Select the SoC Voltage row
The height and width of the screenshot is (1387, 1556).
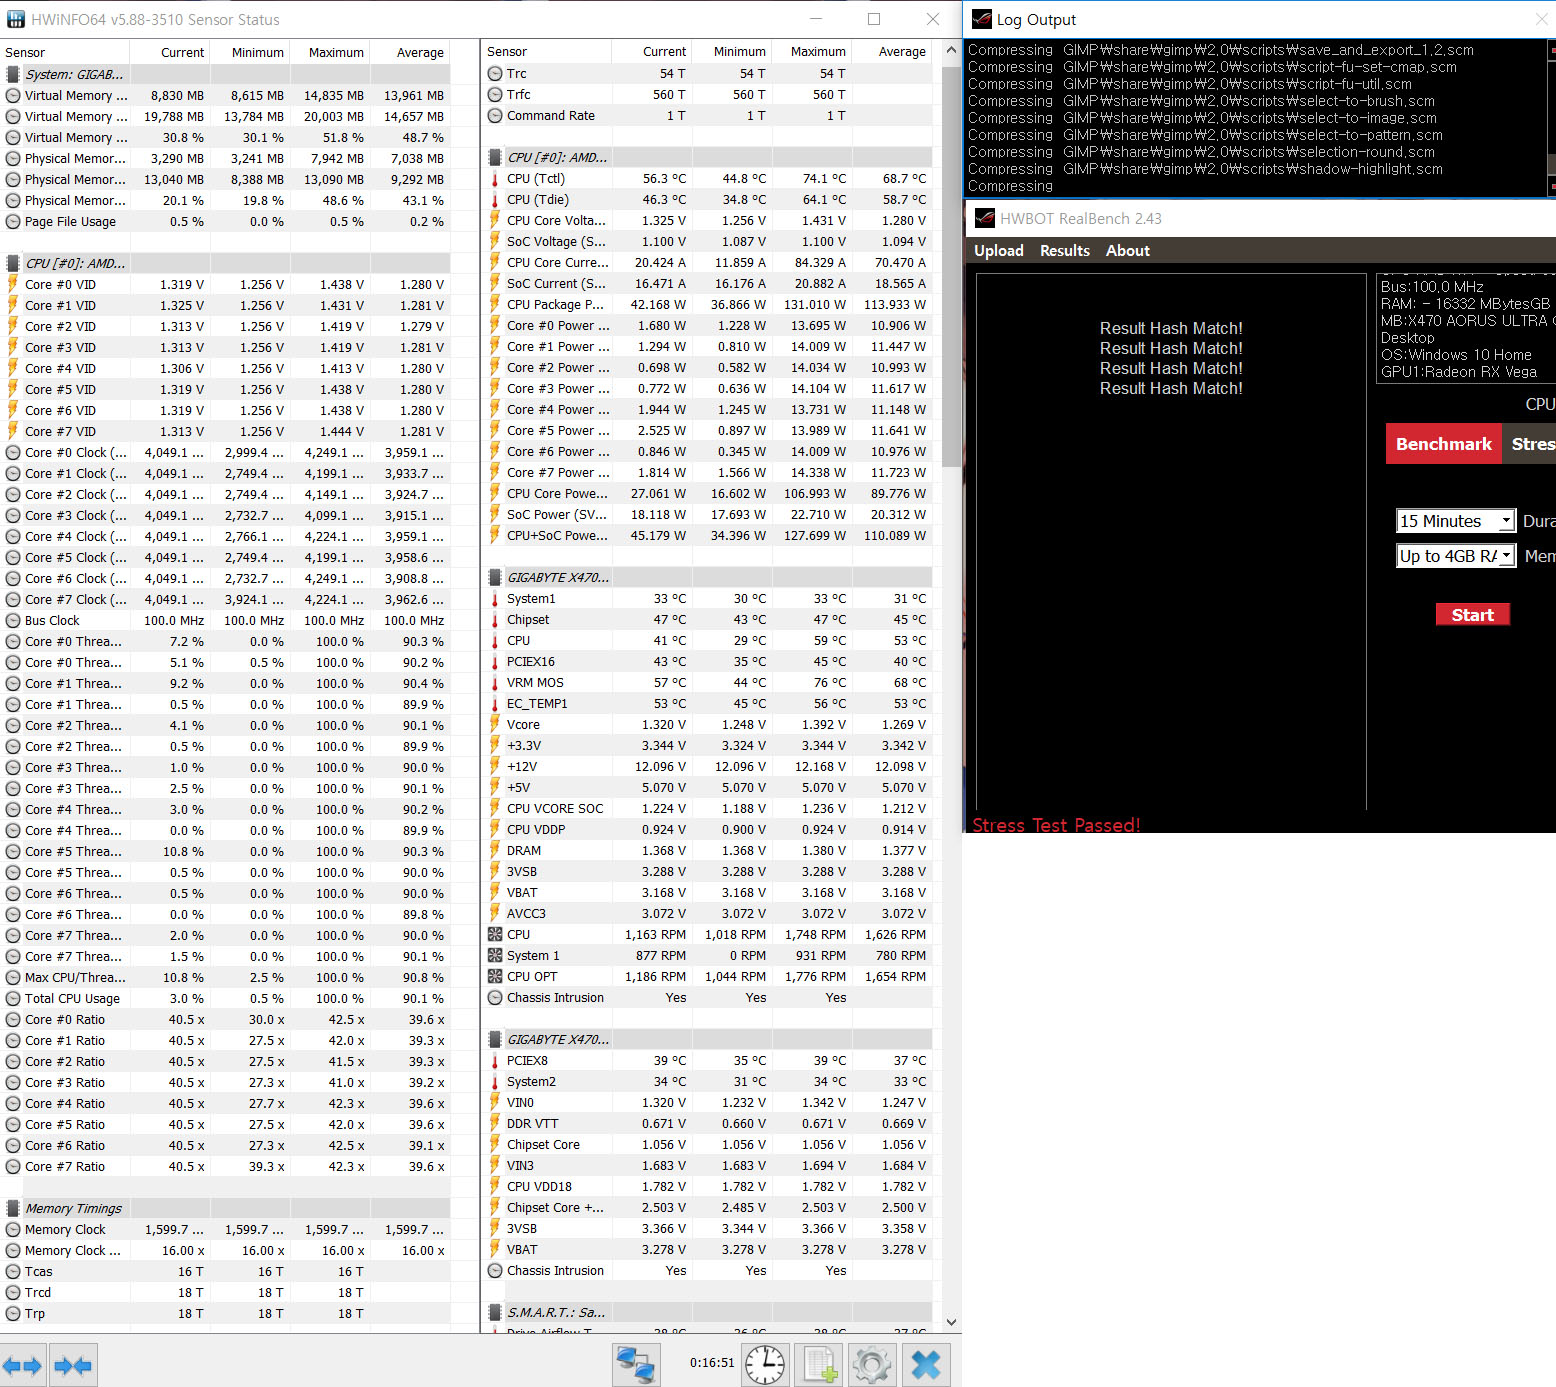point(708,241)
